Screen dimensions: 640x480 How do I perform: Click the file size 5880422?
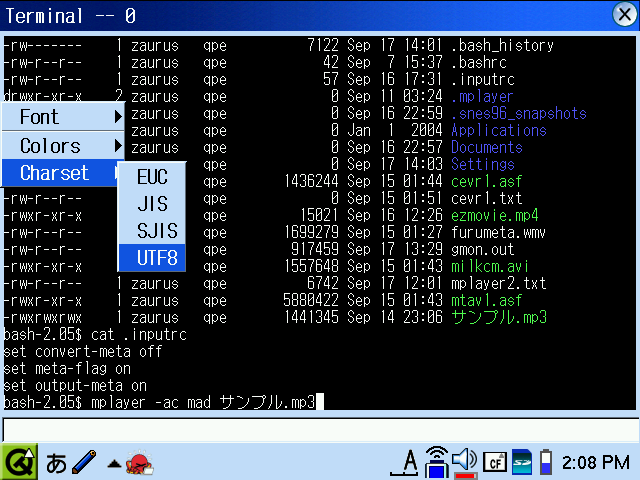click(x=311, y=300)
